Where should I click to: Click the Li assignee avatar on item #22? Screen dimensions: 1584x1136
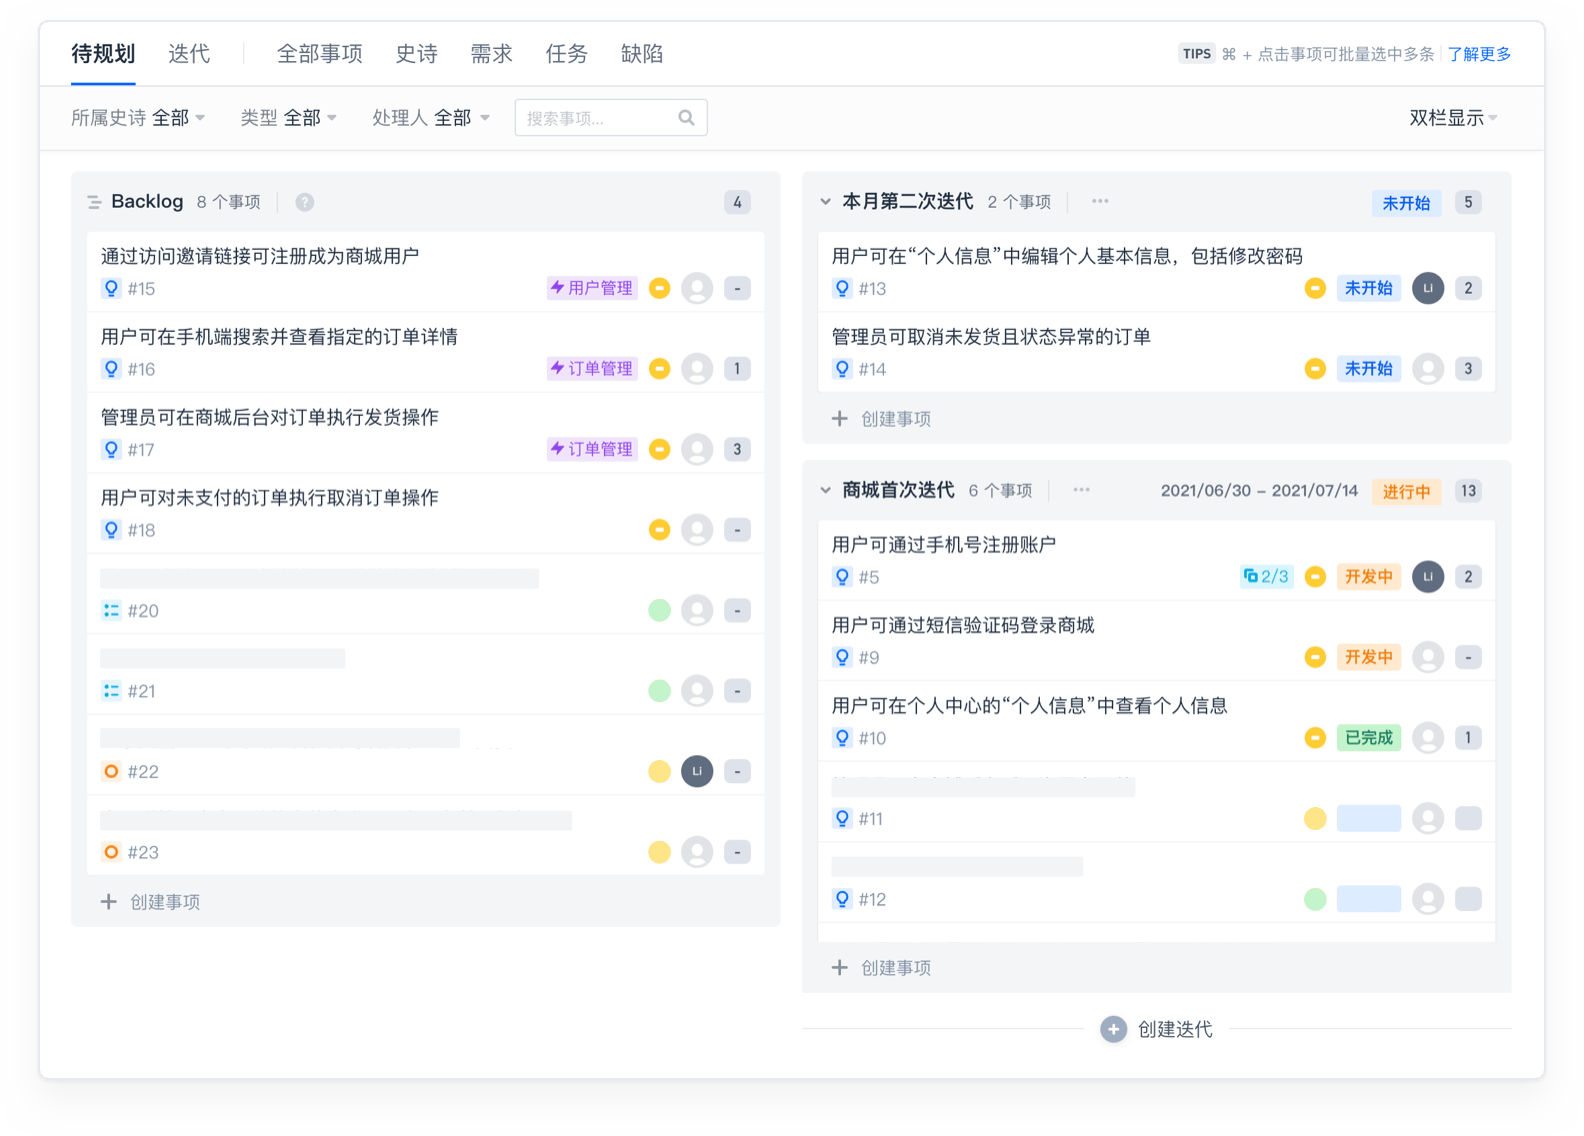pyautogui.click(x=697, y=771)
